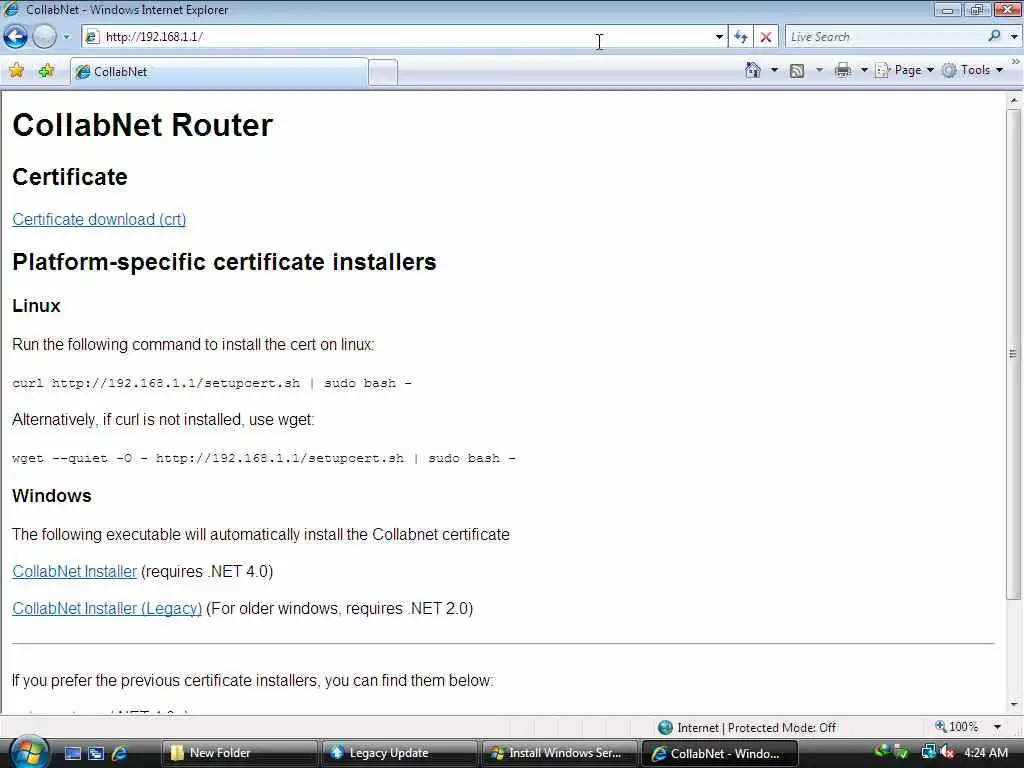Click the Internet Protected Mode status text
This screenshot has width=1024, height=768.
click(756, 728)
